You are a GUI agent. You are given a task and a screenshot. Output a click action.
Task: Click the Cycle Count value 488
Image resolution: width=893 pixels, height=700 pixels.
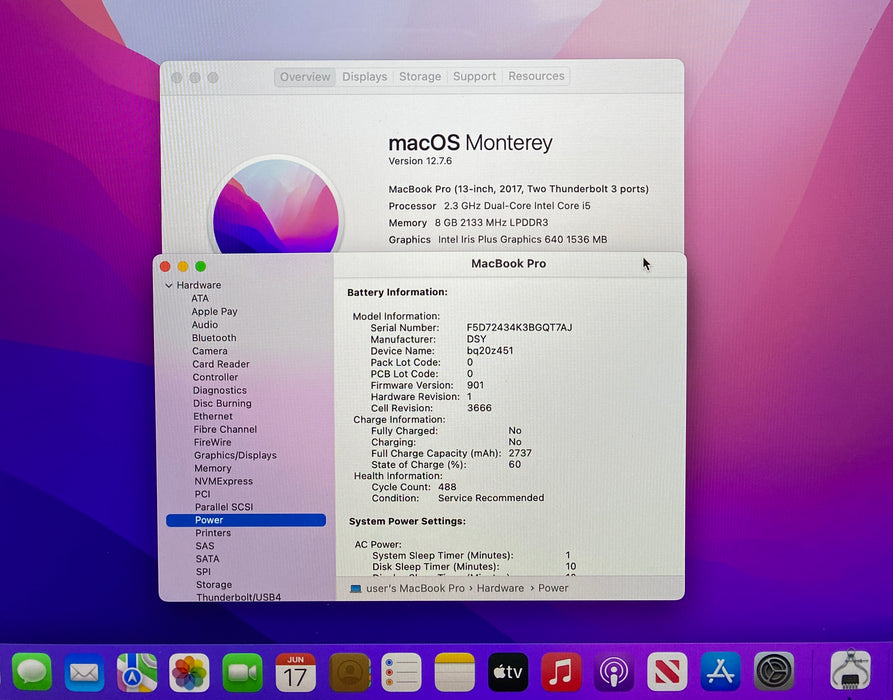tap(447, 487)
